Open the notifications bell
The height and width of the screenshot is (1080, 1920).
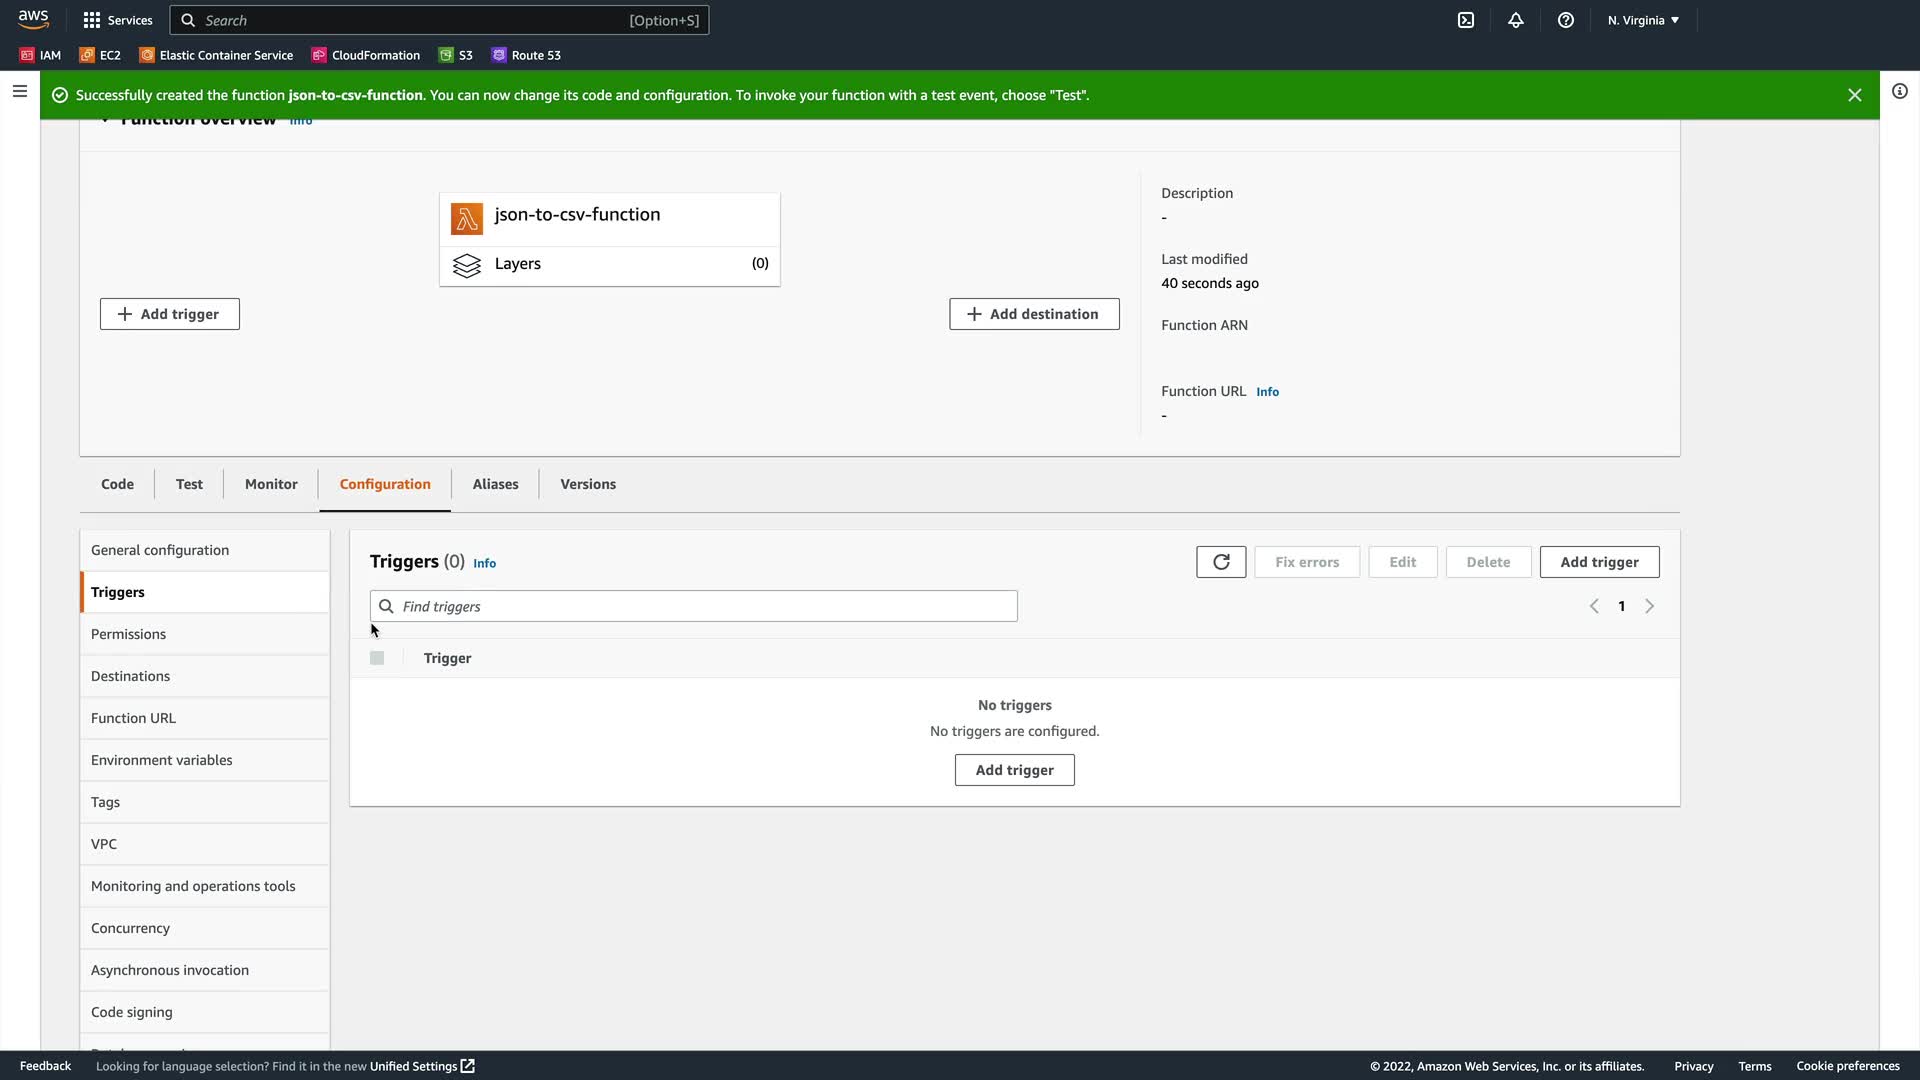(x=1516, y=20)
